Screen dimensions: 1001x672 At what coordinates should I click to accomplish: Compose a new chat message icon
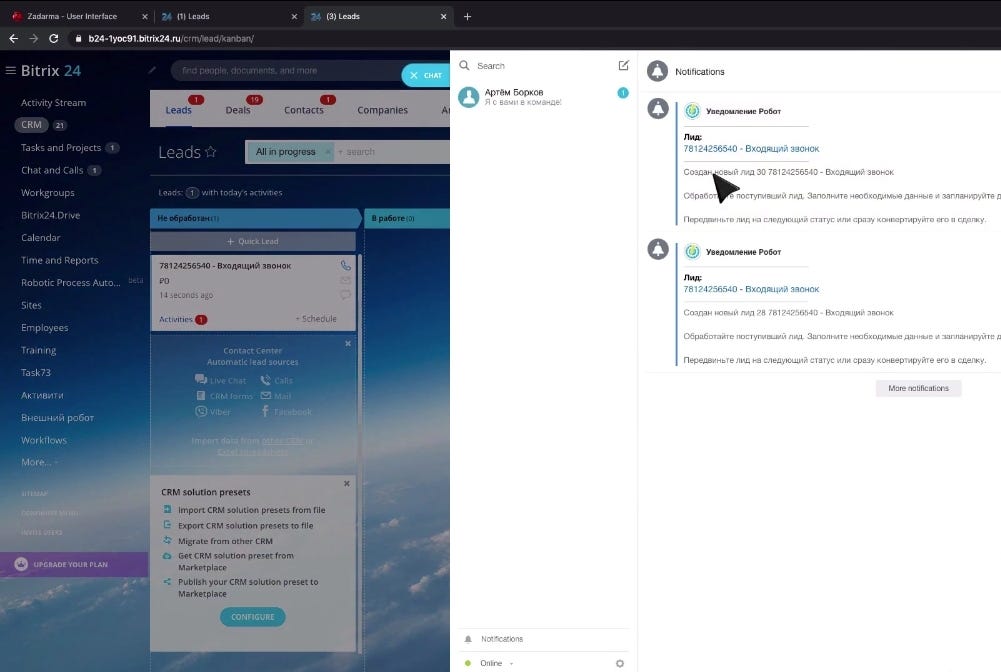pyautogui.click(x=624, y=65)
